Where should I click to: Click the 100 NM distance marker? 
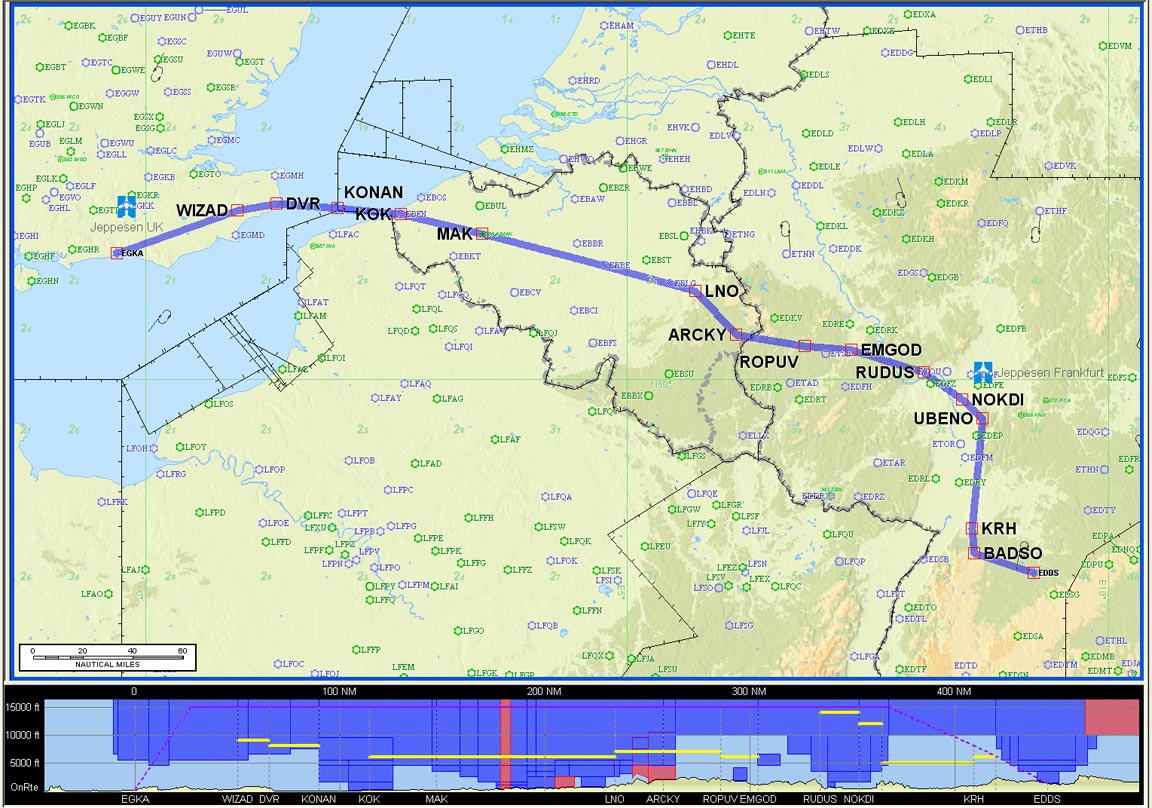[x=339, y=691]
